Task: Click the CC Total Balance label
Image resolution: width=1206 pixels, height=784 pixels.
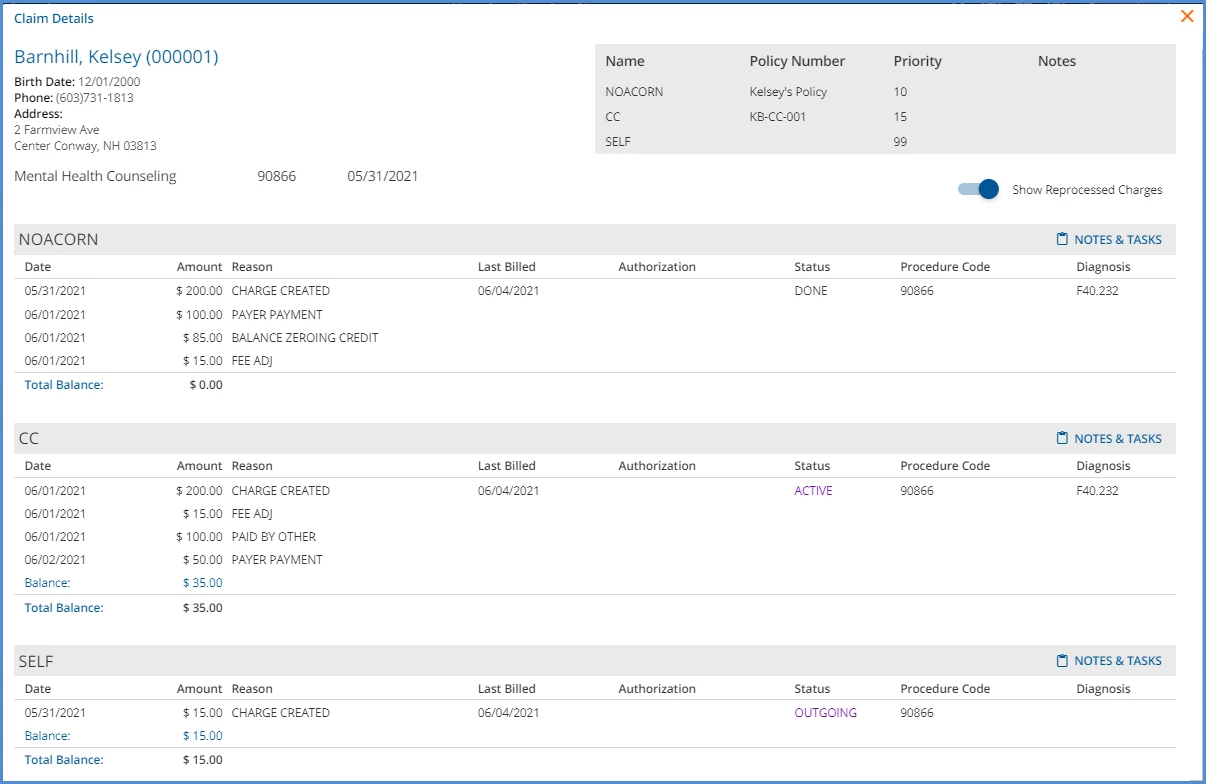Action: pos(64,608)
